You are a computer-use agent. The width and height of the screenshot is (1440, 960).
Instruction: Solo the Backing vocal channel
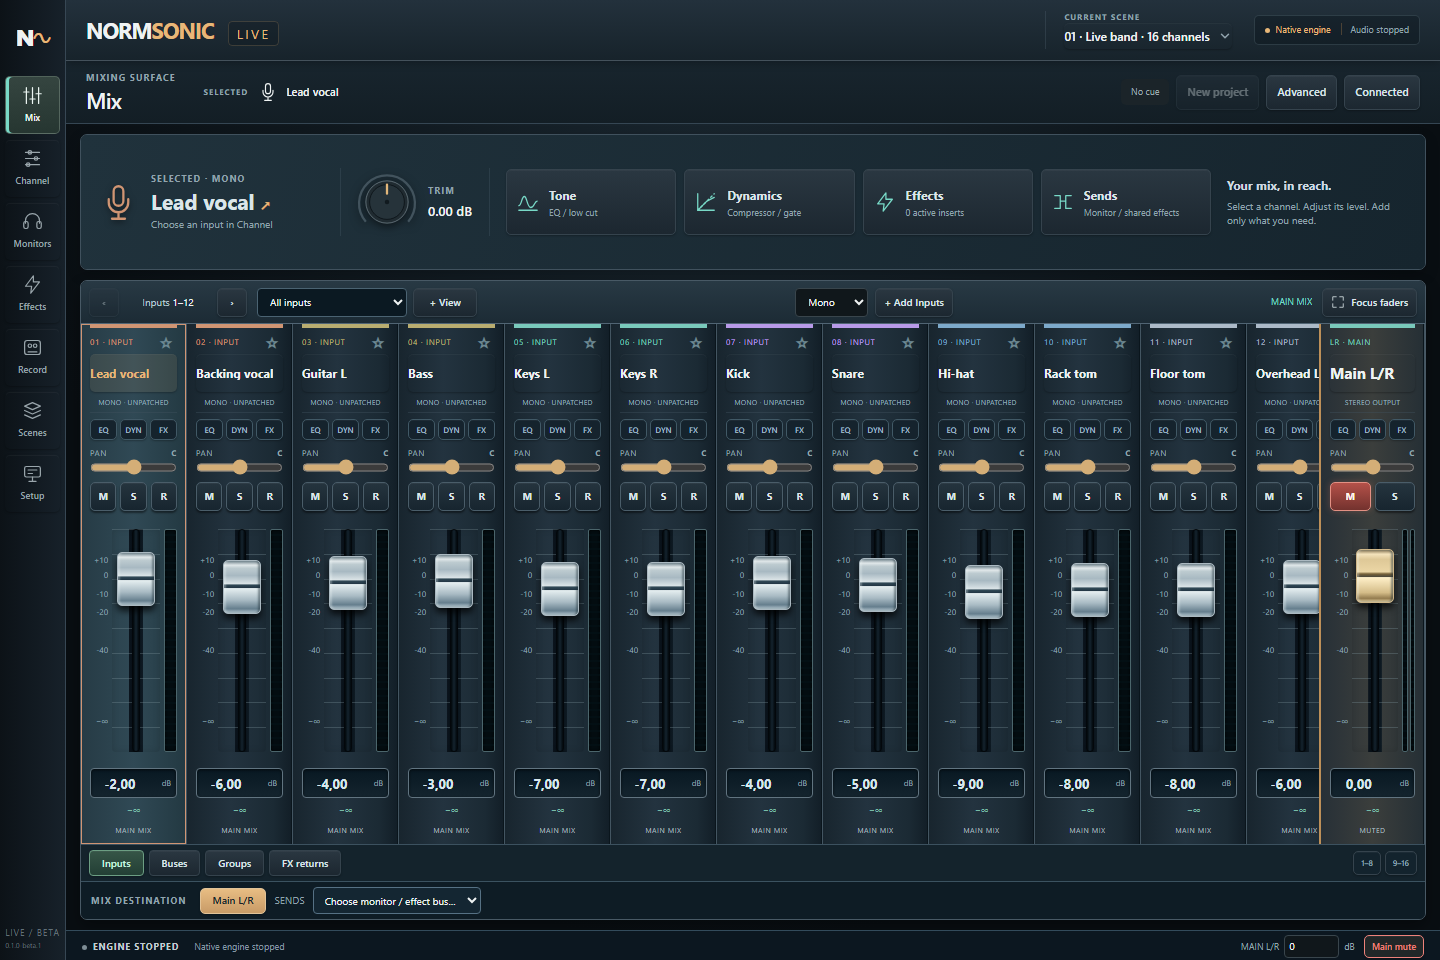239,497
